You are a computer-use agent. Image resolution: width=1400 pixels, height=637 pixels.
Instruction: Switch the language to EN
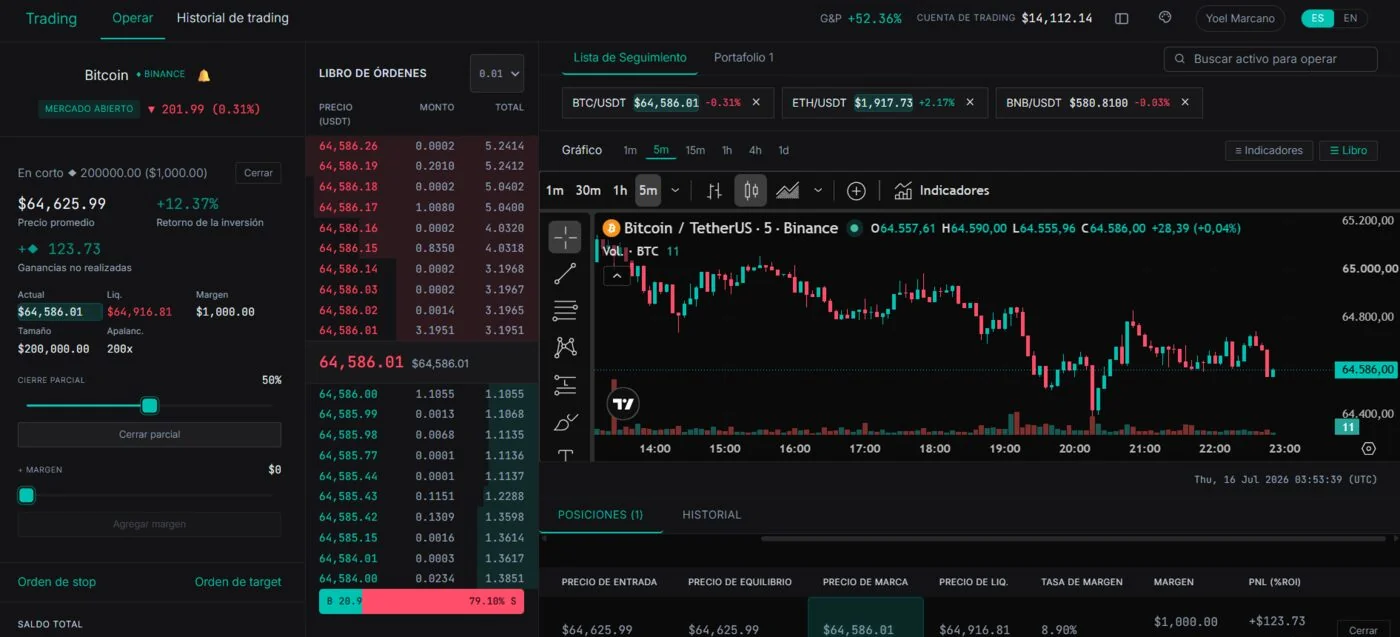click(x=1350, y=18)
